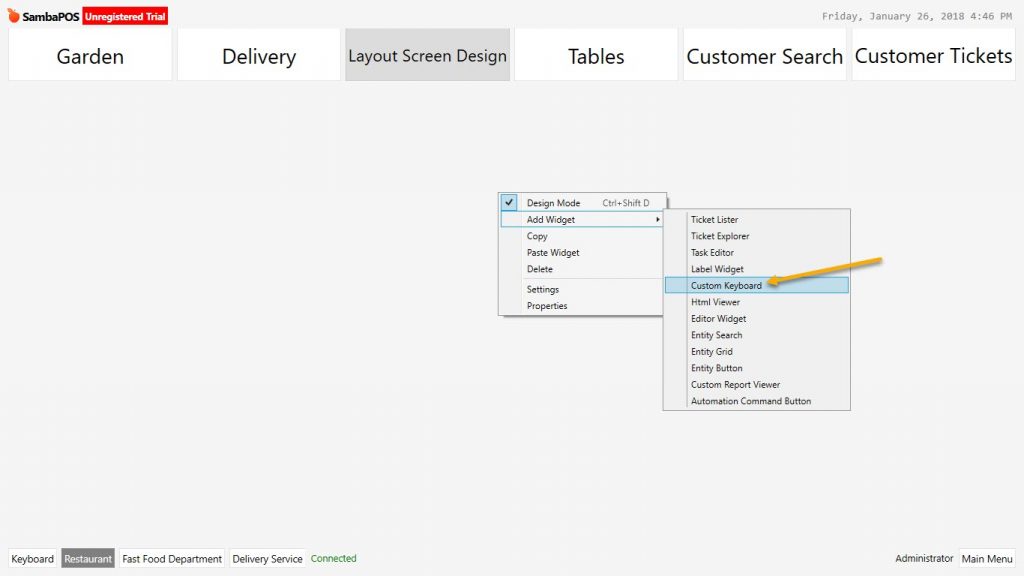Add an Entity Grid widget

pos(756,351)
